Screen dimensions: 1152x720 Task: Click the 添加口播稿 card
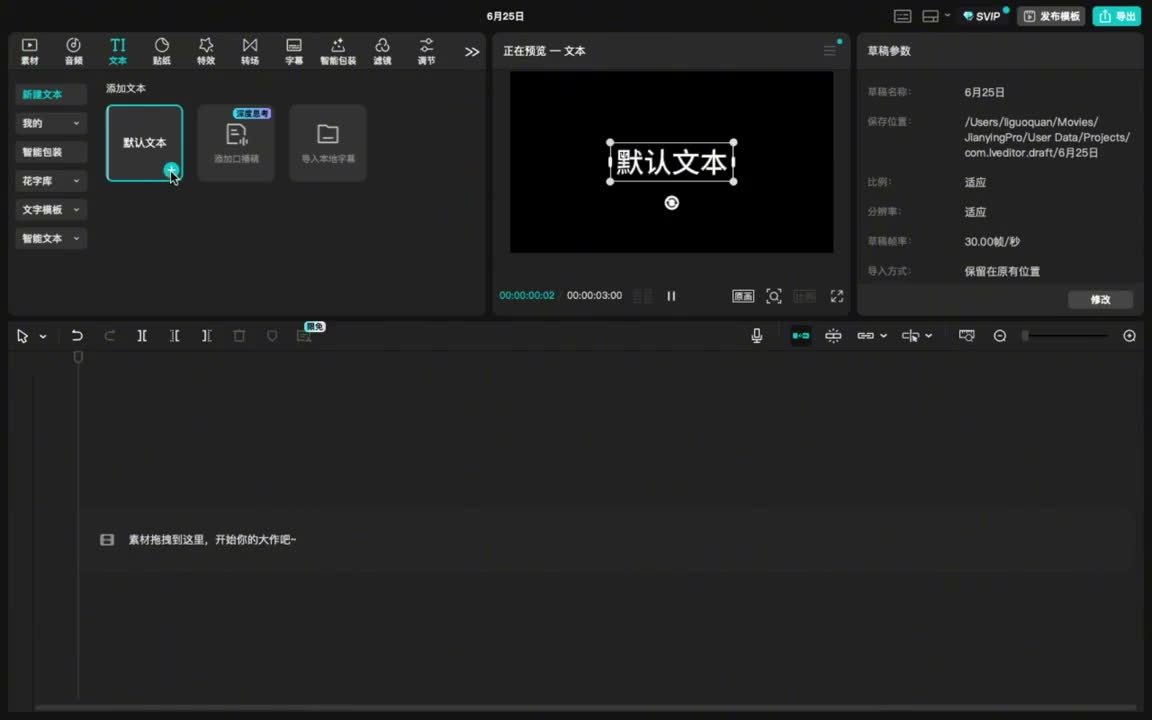click(x=236, y=143)
